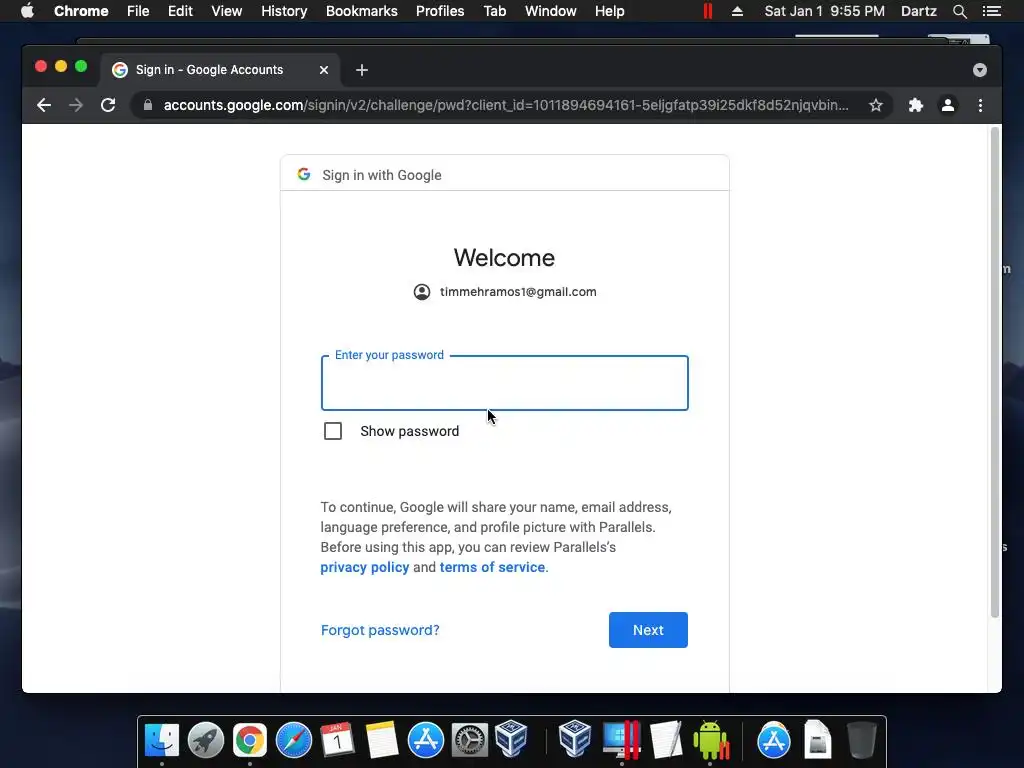Open Parallels Desktop in the Dock
Screen dimensions: 1024x768
point(621,739)
